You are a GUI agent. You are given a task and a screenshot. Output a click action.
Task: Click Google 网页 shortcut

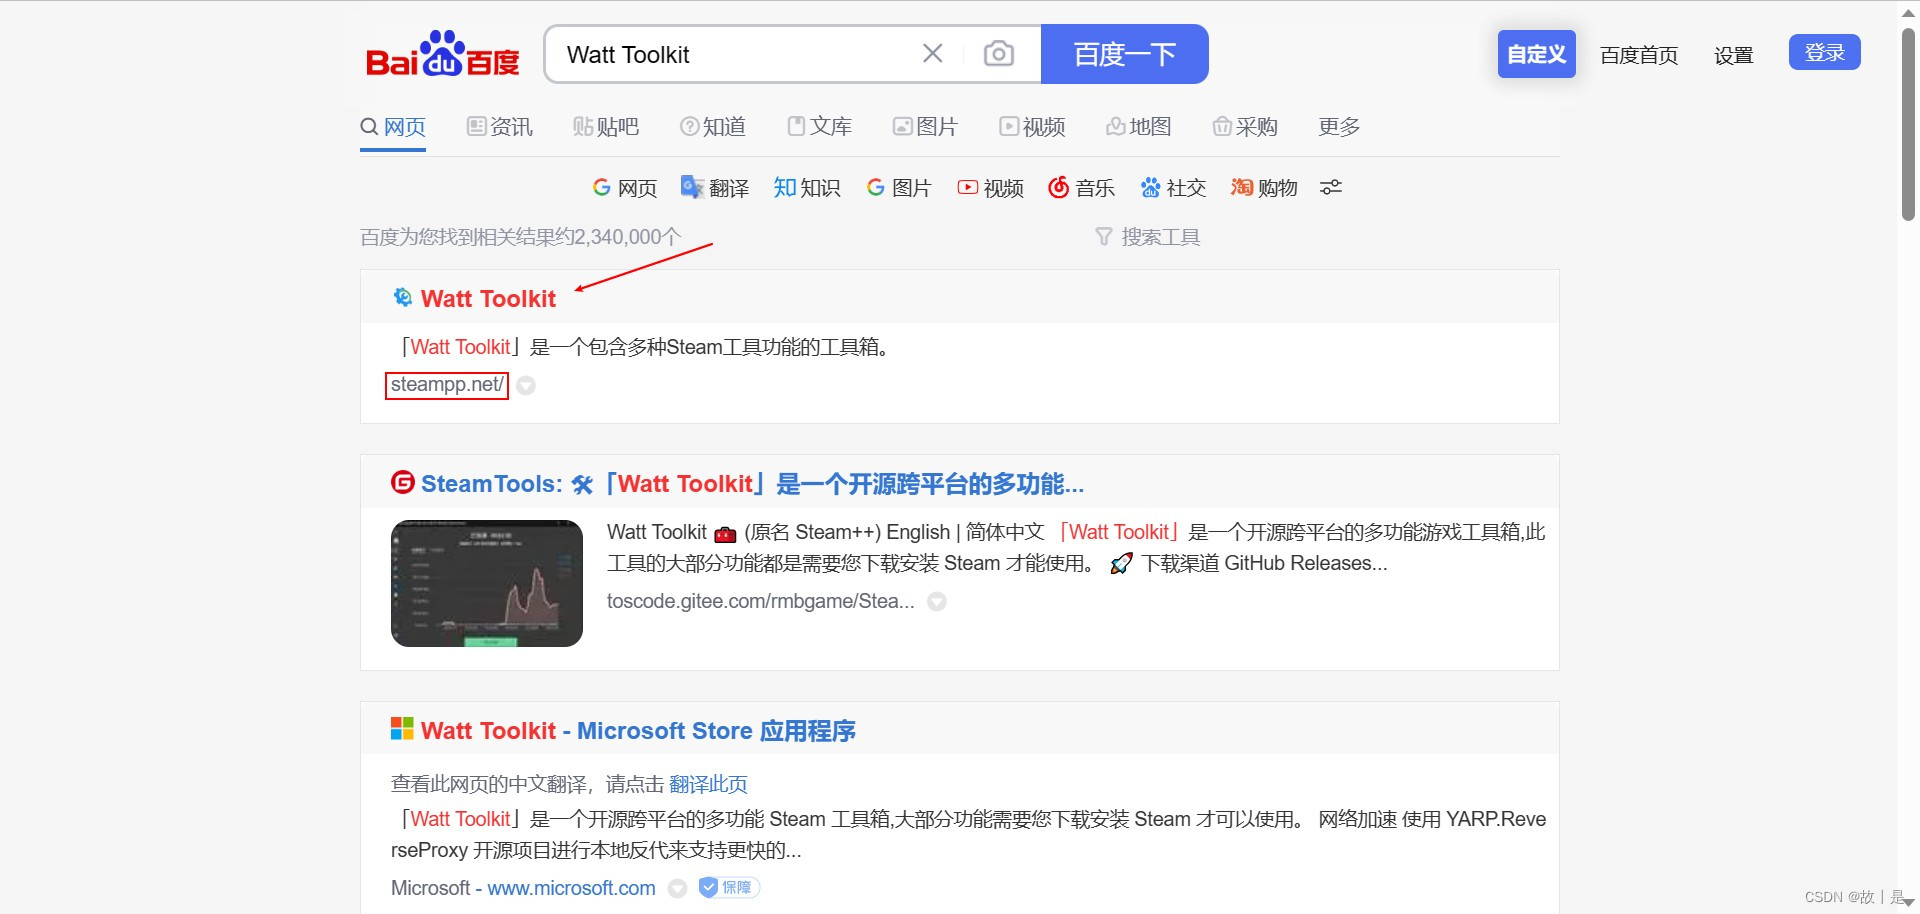625,188
